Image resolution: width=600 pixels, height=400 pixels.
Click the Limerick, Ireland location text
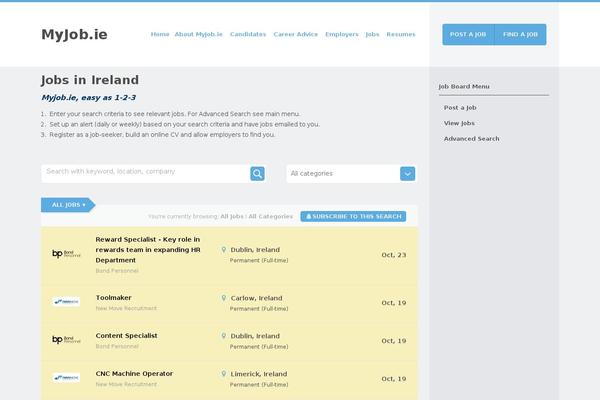259,374
